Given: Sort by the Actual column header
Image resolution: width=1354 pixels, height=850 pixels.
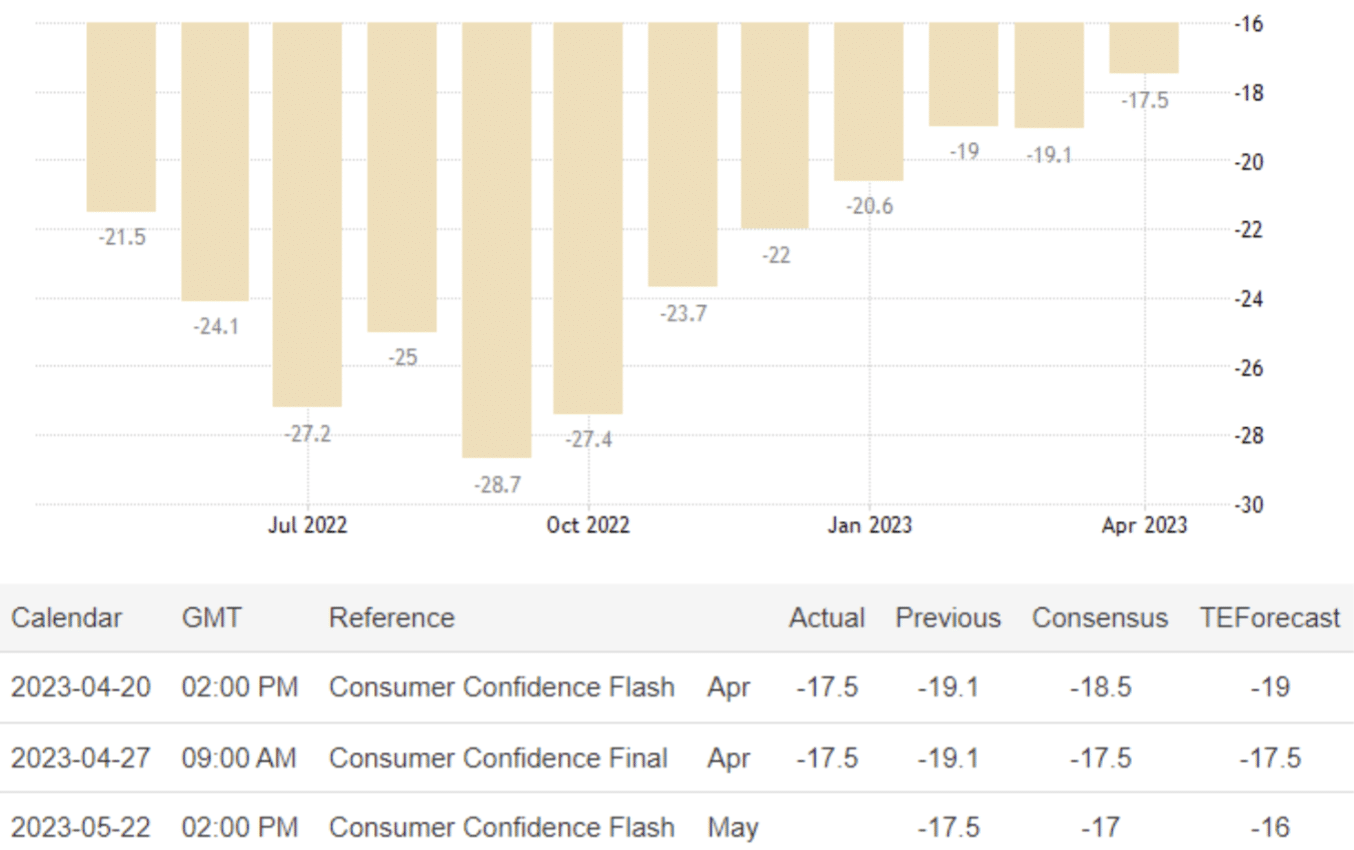Looking at the screenshot, I should pyautogui.click(x=827, y=618).
